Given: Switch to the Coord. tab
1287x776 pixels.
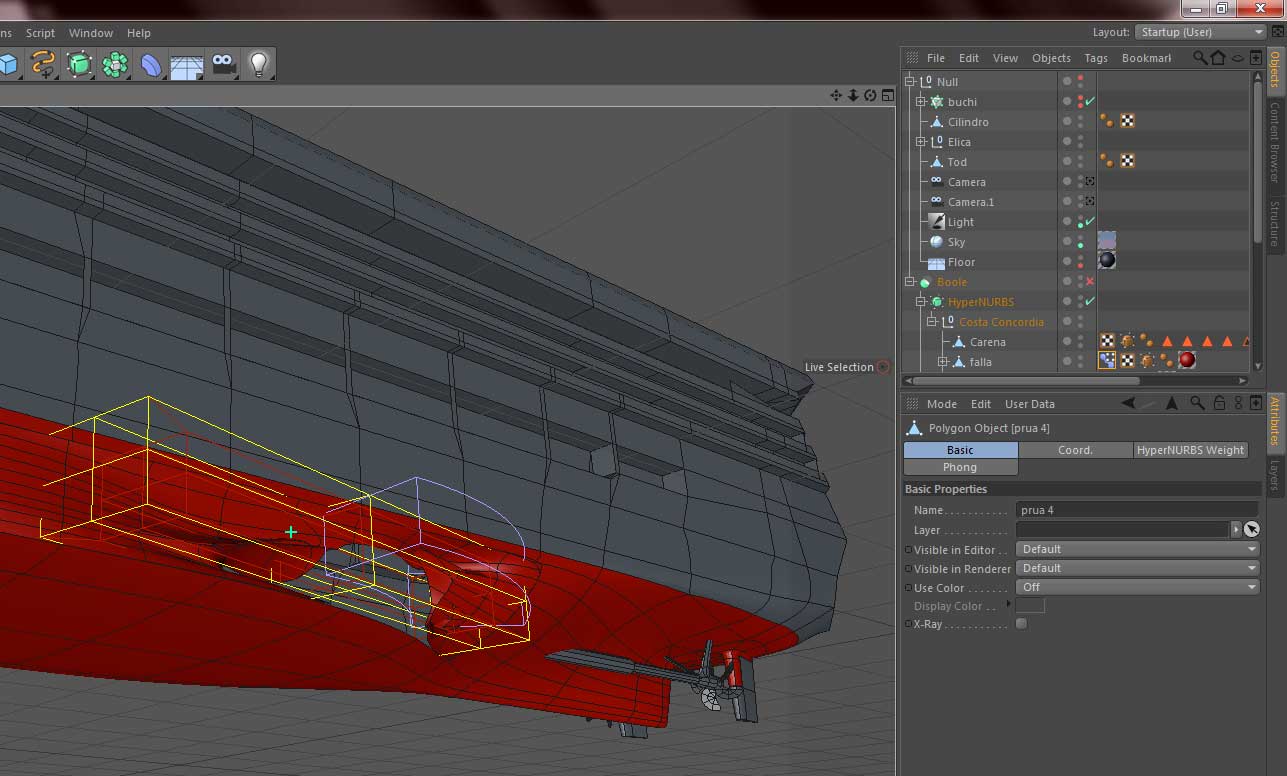Looking at the screenshot, I should [x=1075, y=450].
